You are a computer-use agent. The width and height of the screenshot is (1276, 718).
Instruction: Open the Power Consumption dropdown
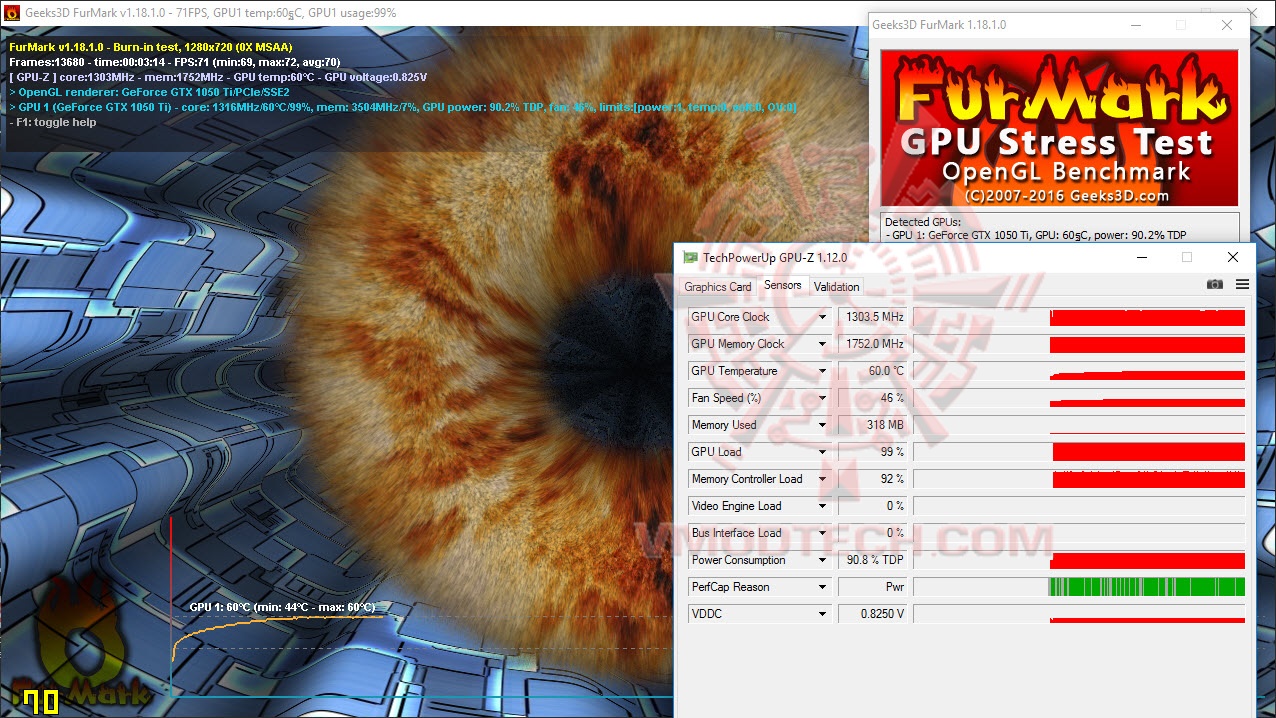[822, 560]
